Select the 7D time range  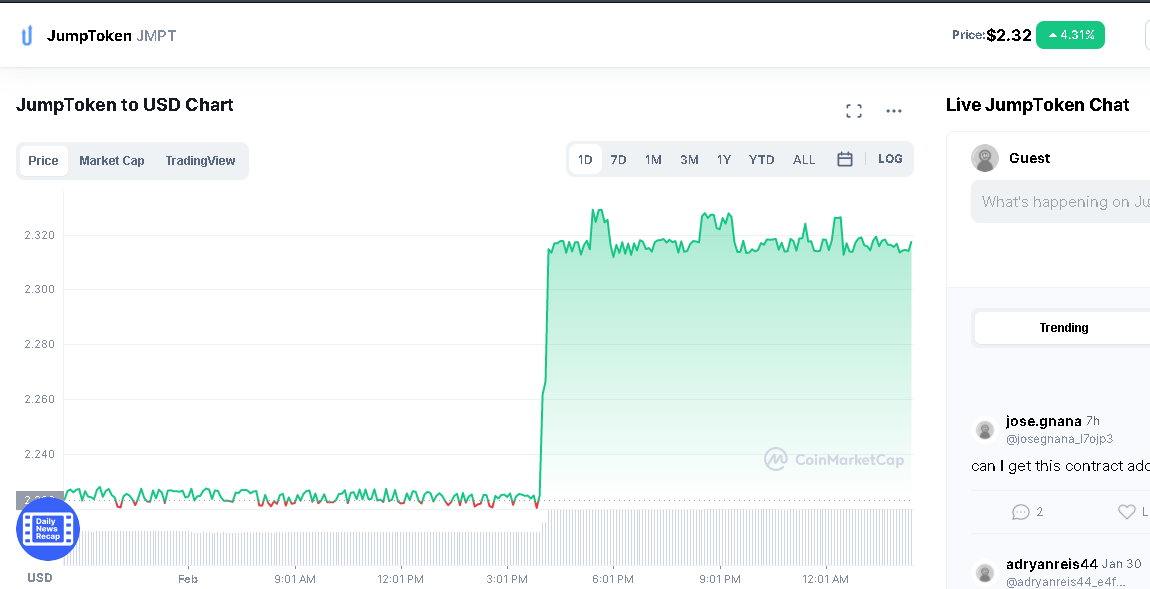618,159
